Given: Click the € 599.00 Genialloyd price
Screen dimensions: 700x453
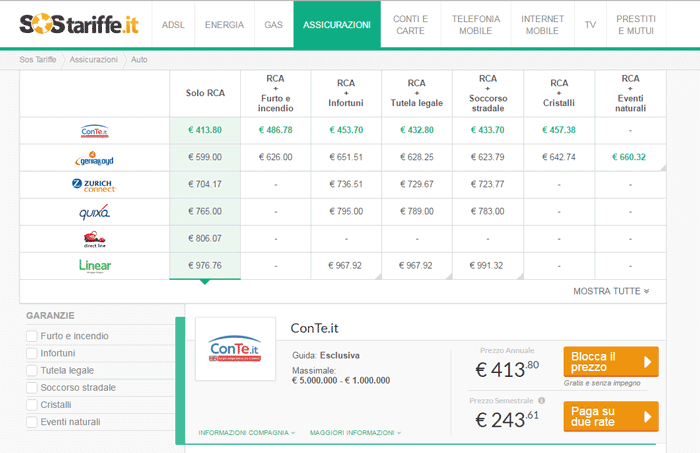Looking at the screenshot, I should click(205, 157).
